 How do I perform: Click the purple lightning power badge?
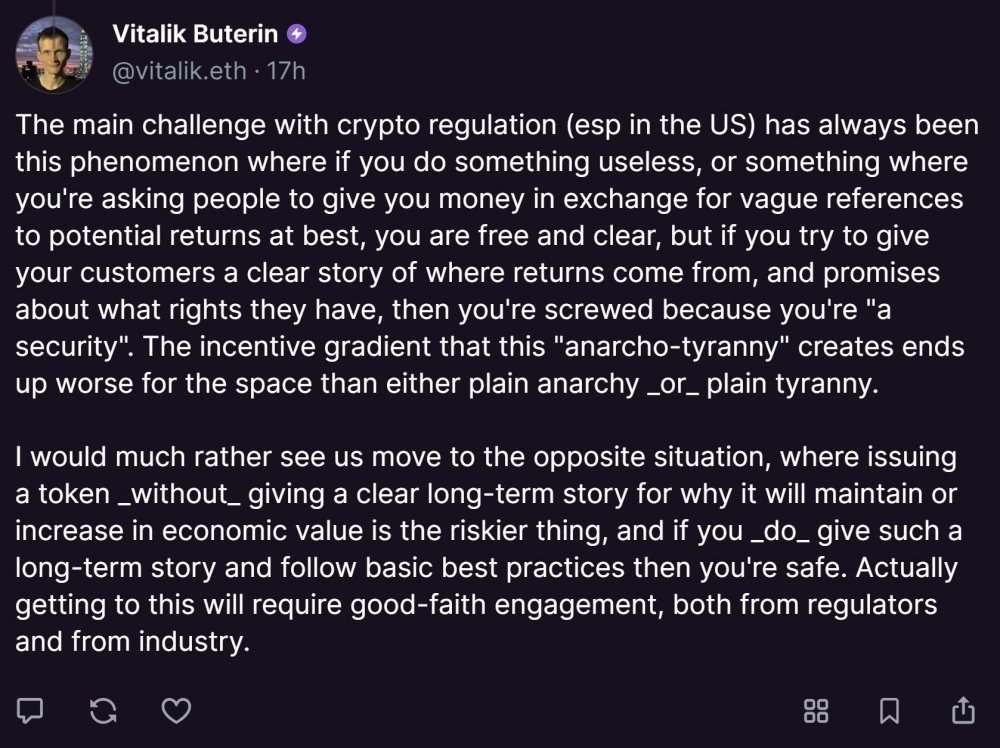coord(297,34)
